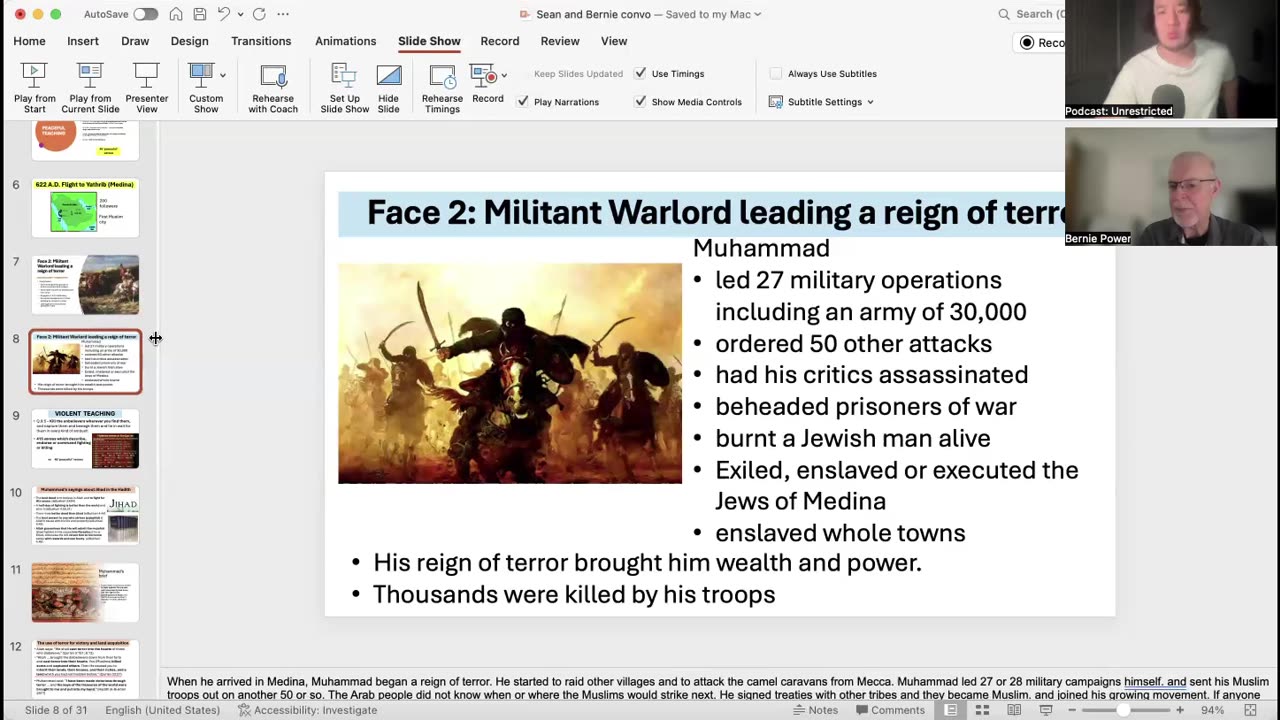
Task: Select slide 11 thumbnail
Action: coord(85,592)
